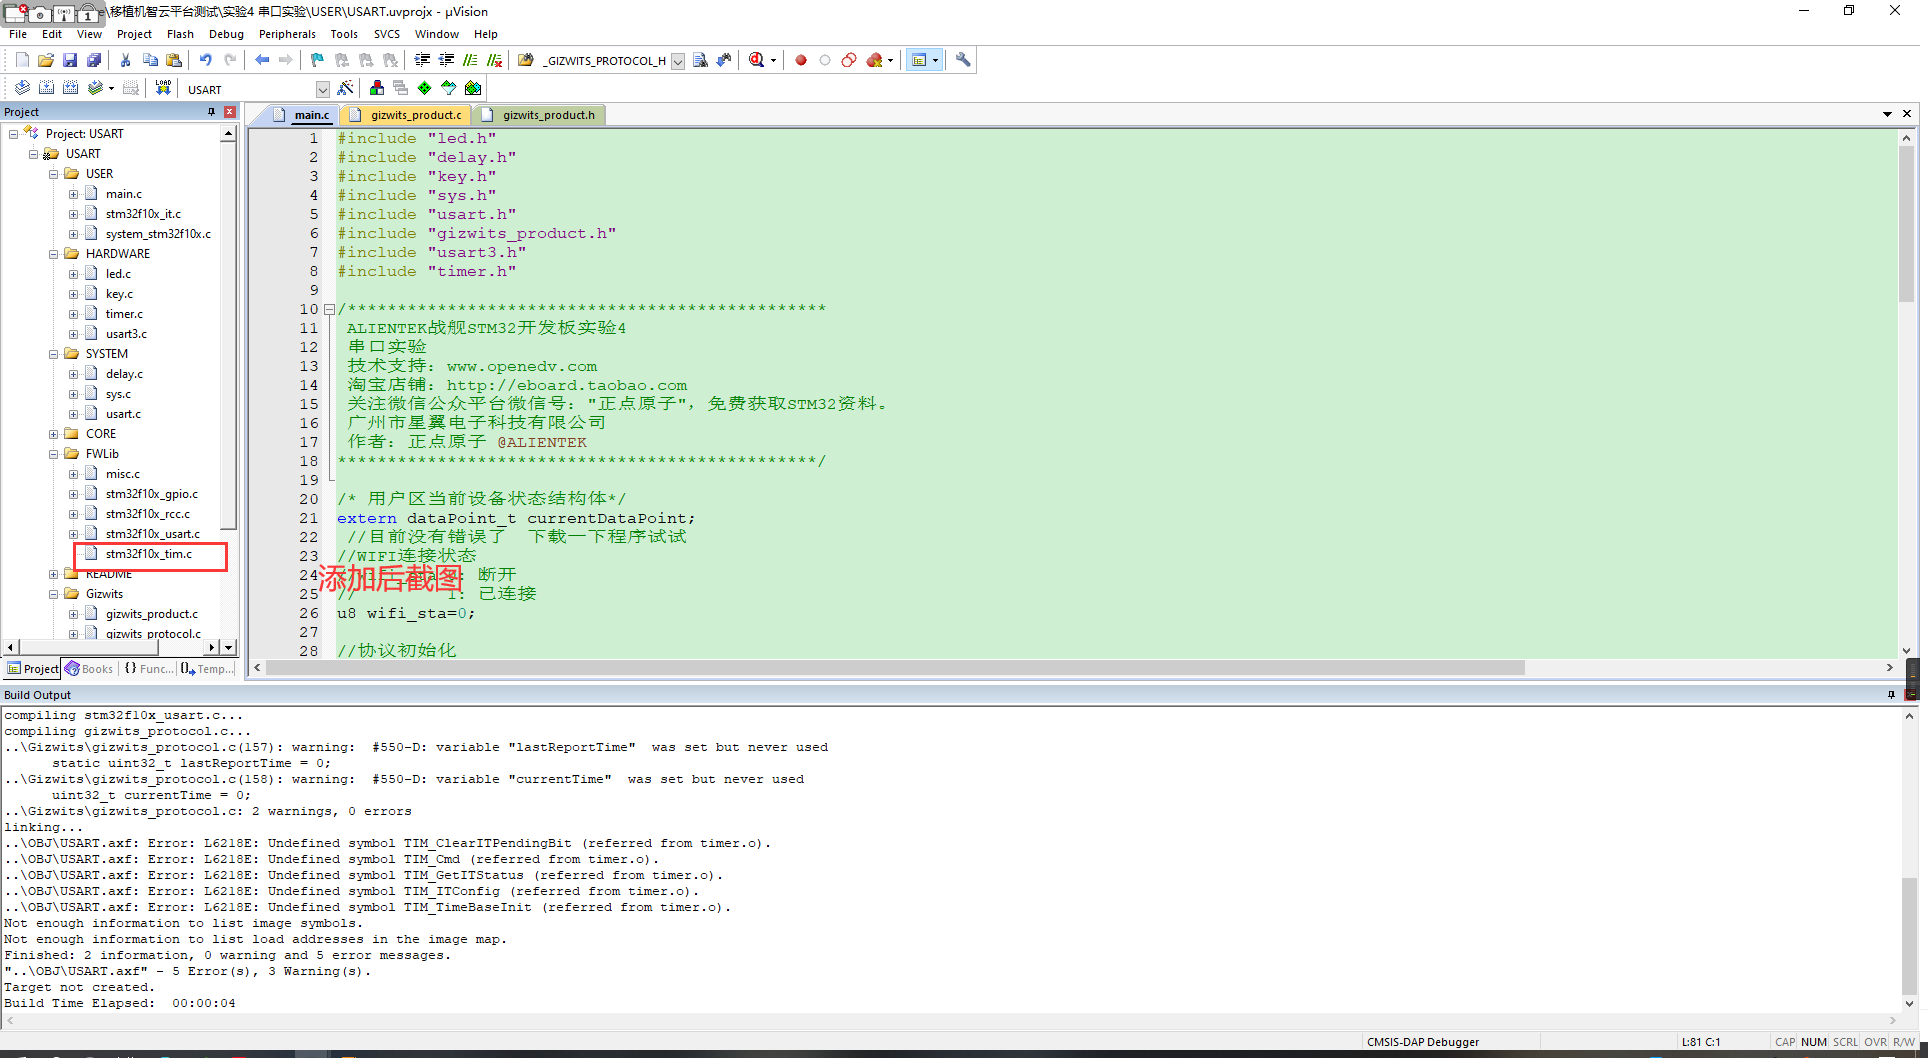Select gizwits_product.c in Gizwits group
Image resolution: width=1928 pixels, height=1058 pixels.
[152, 614]
